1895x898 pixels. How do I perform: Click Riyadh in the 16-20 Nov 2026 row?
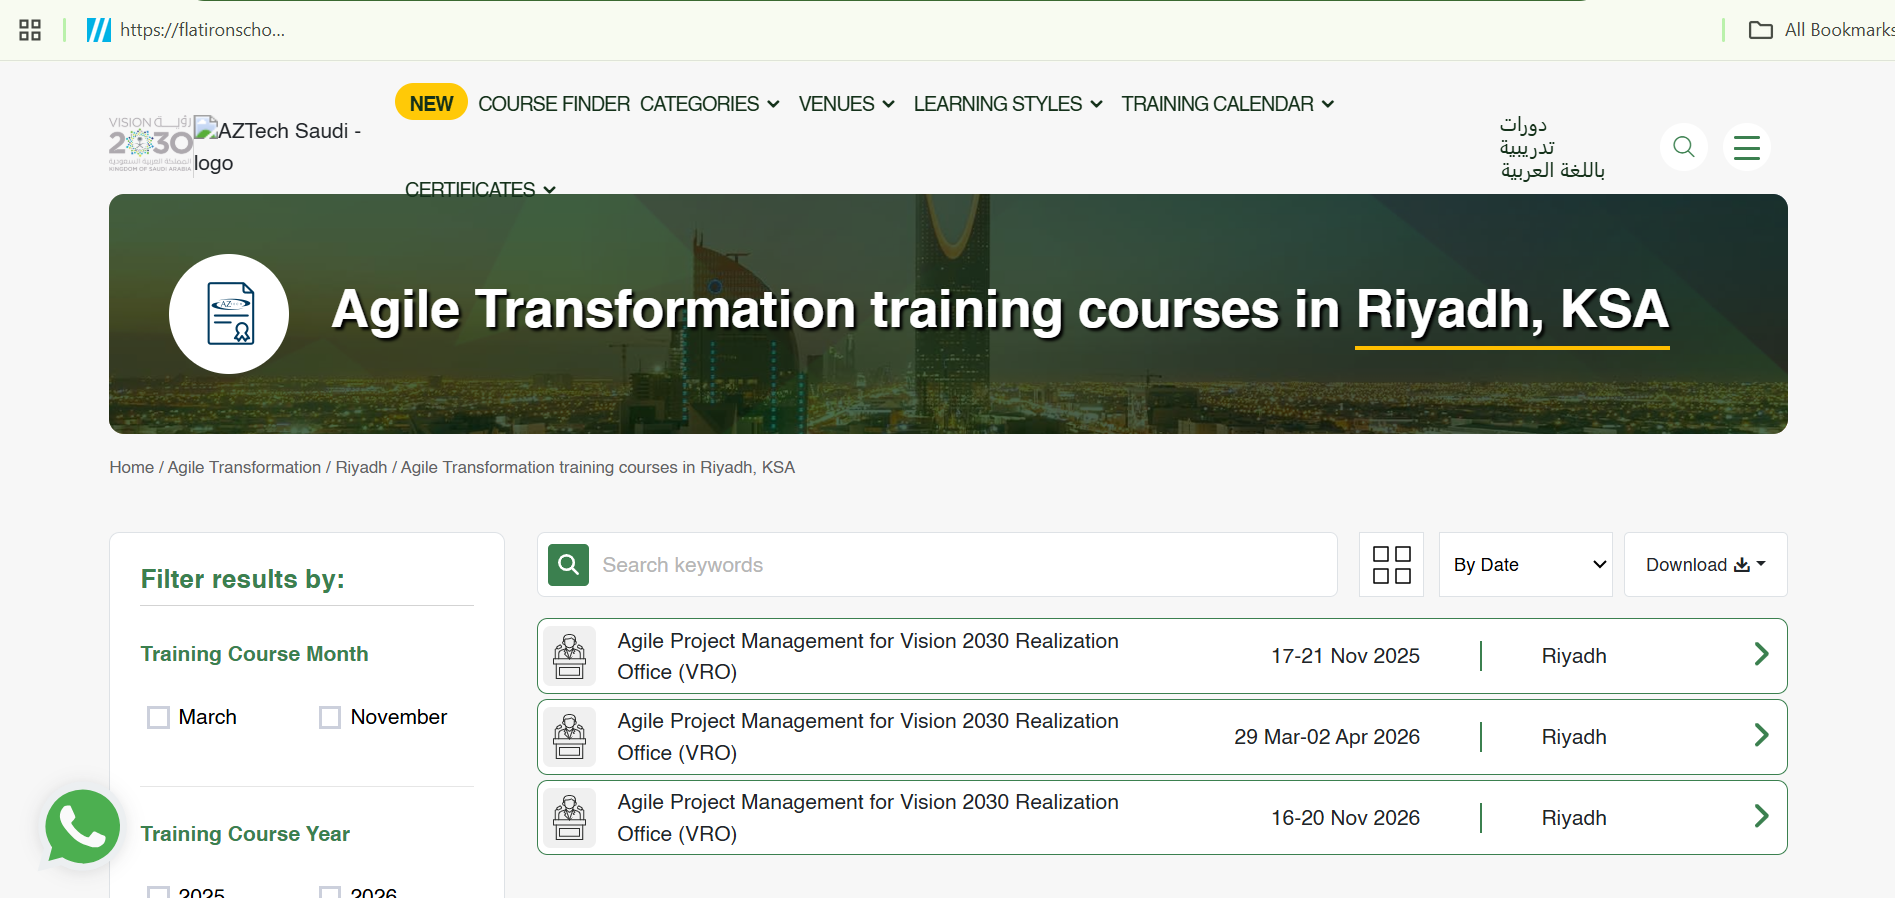click(1574, 818)
